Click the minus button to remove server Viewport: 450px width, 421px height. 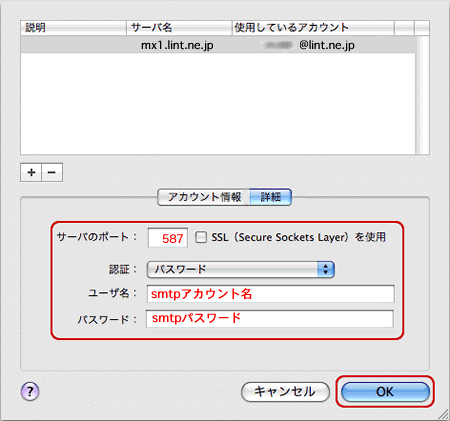52,172
